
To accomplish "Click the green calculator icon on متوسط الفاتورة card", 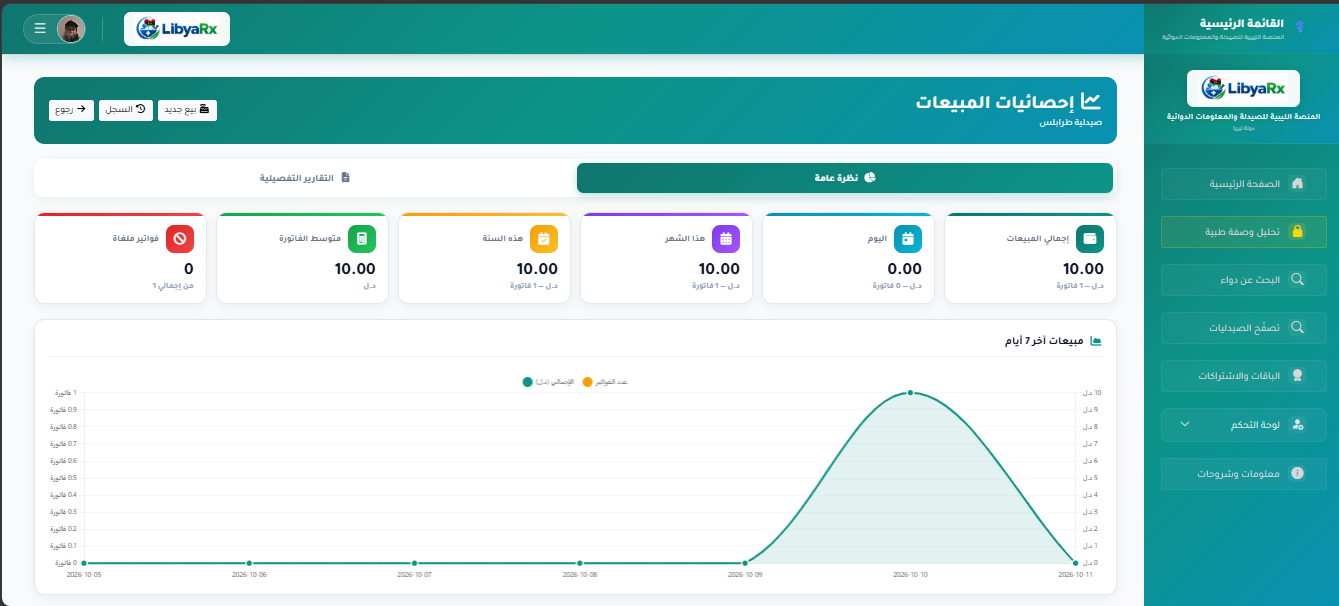I will 362,239.
